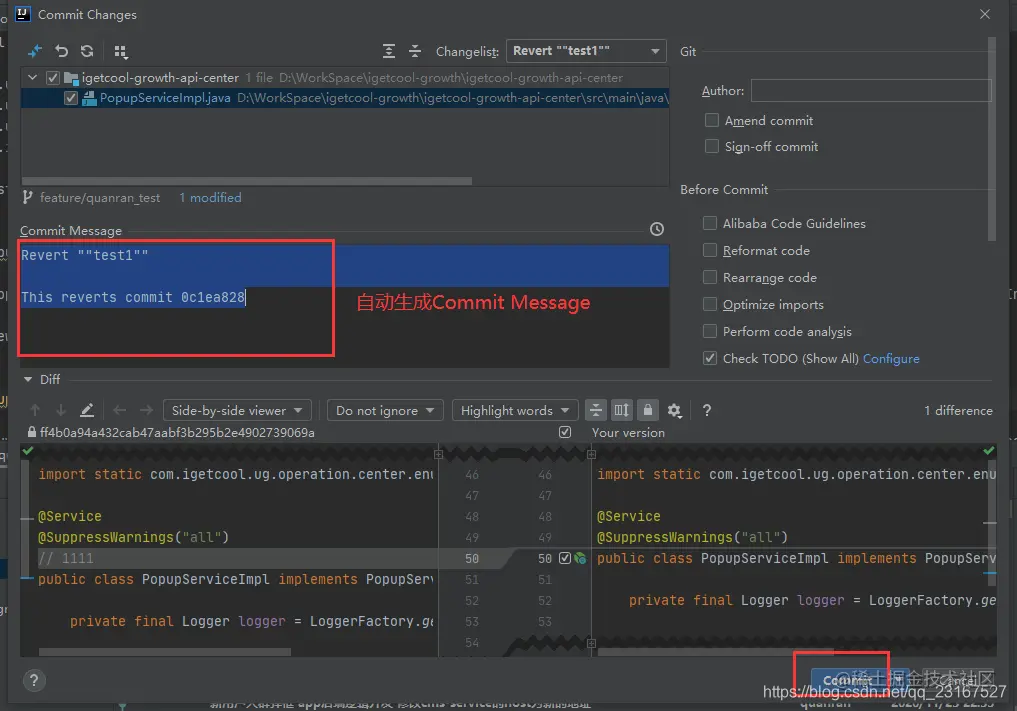Click the revert chunk icon at line 50
Viewport: 1017px width, 711px height.
580,558
